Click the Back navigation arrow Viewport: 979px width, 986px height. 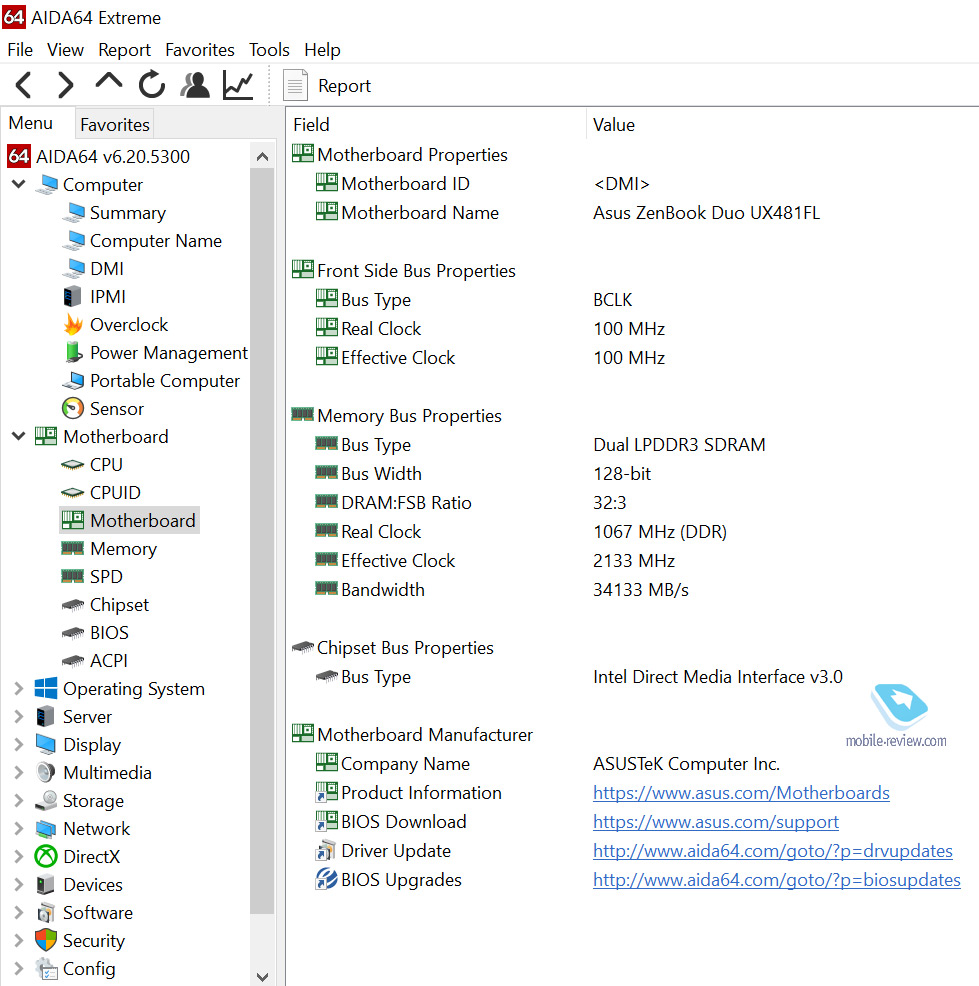pyautogui.click(x=23, y=85)
